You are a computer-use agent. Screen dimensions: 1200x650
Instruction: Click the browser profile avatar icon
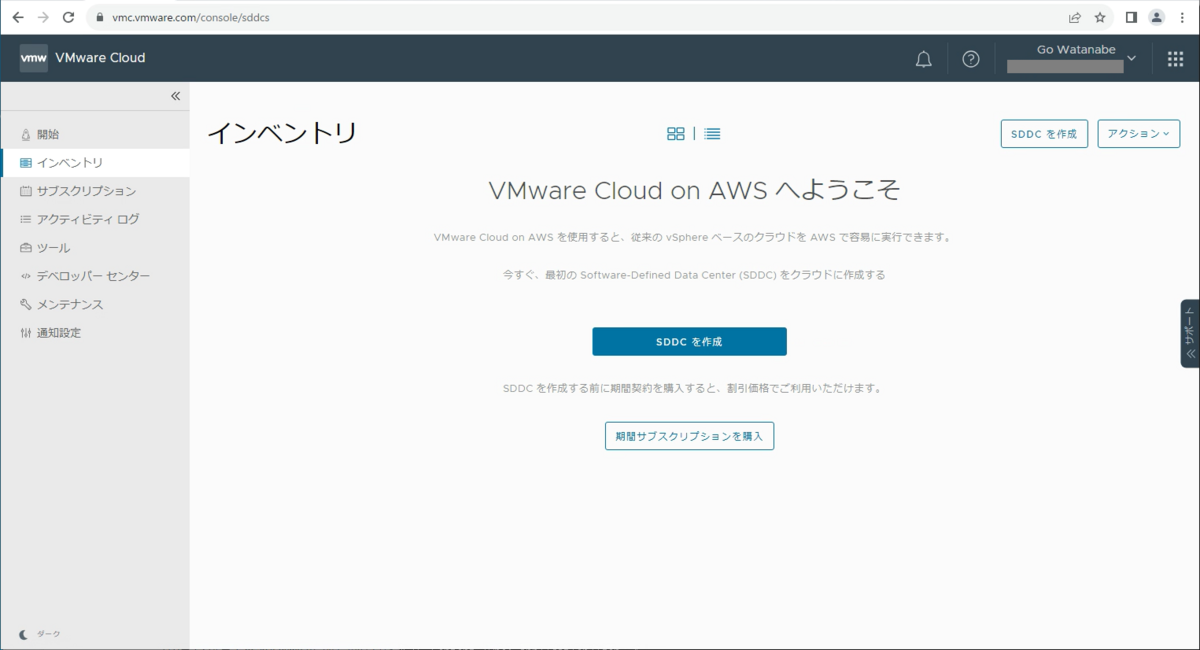[x=1157, y=17]
